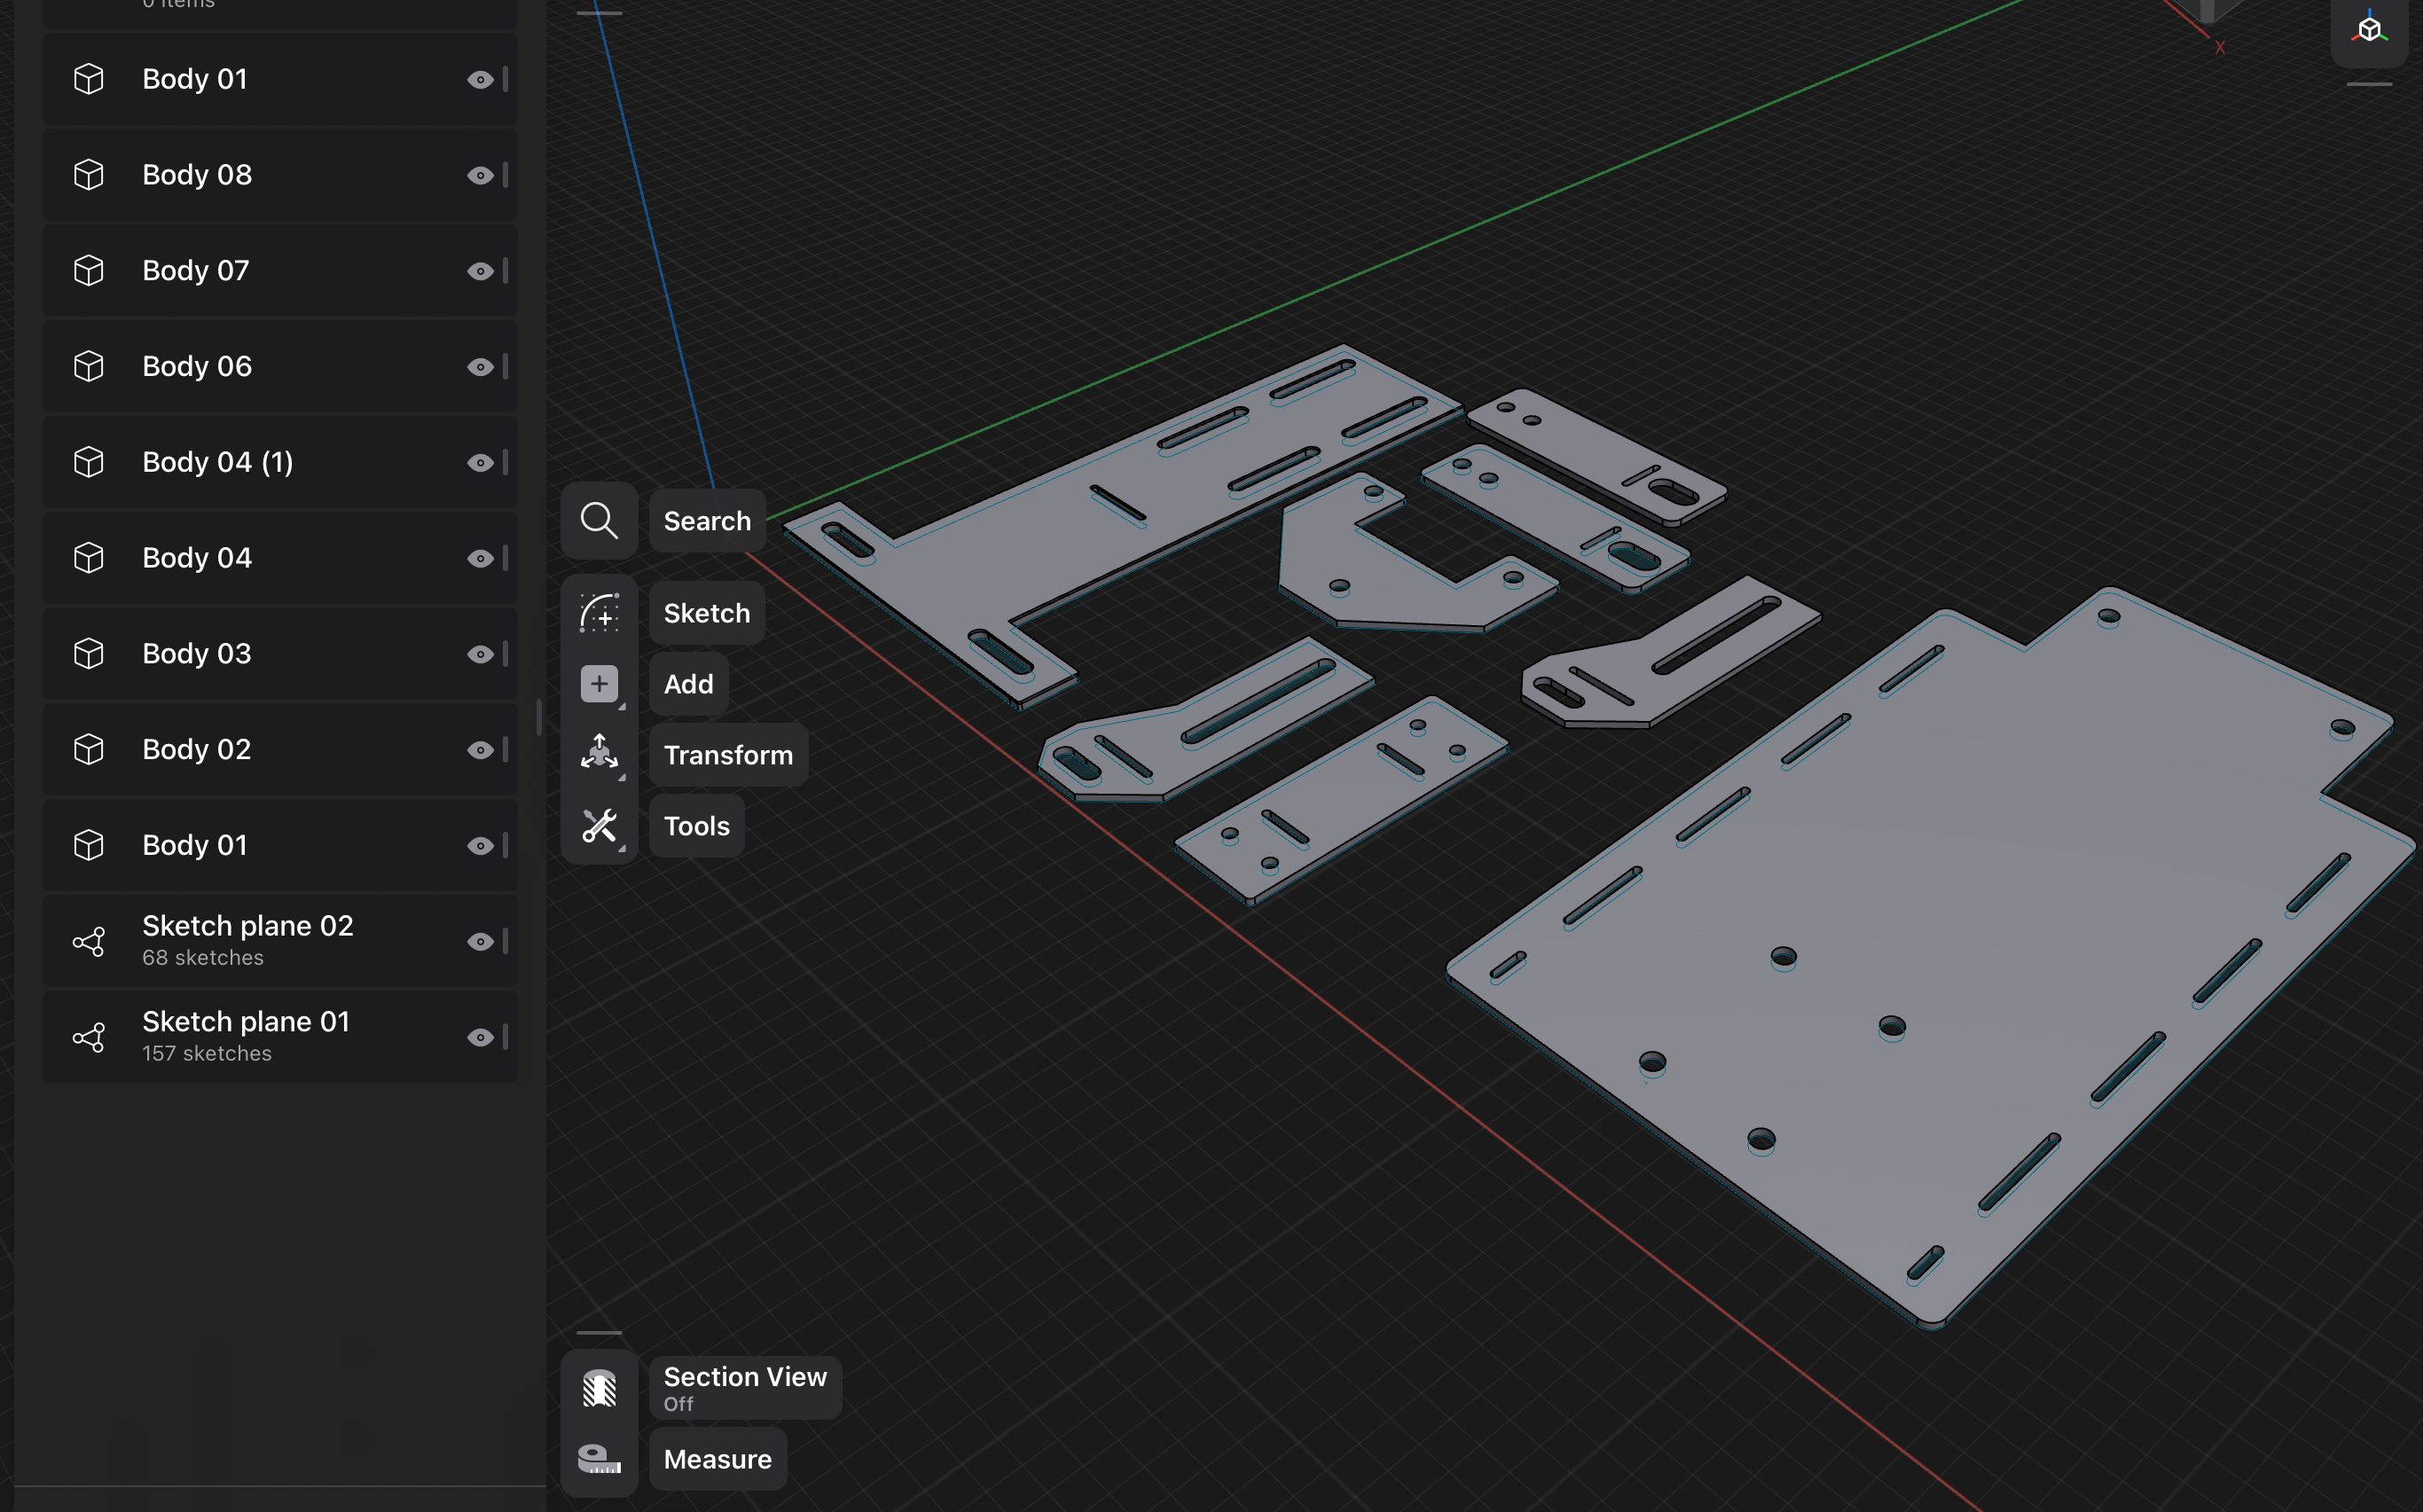Hide Body 08 with its eye icon

tap(480, 175)
